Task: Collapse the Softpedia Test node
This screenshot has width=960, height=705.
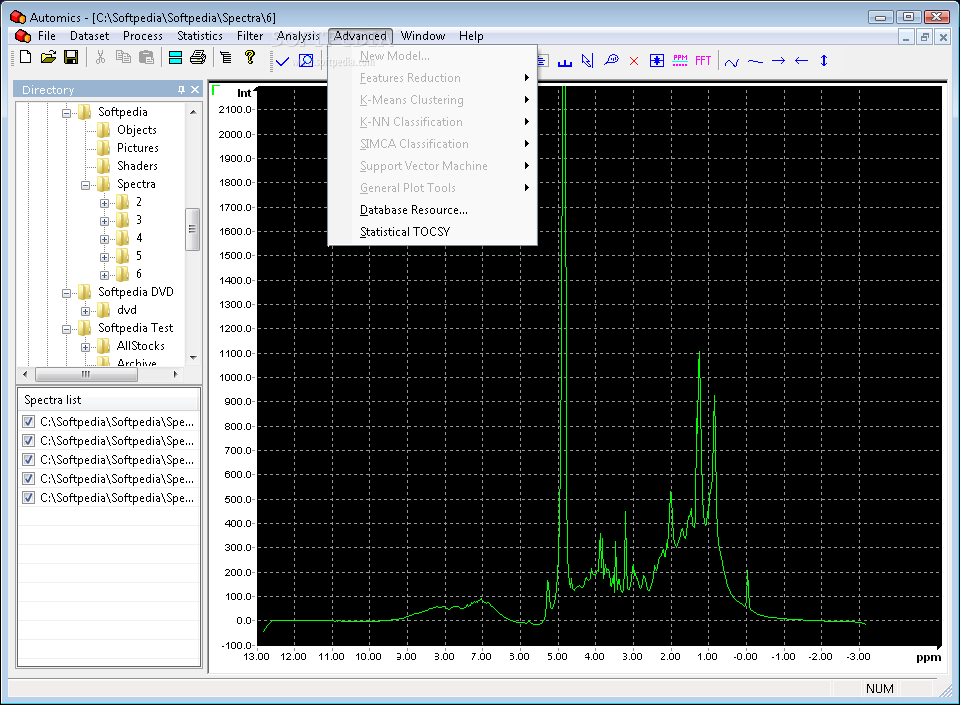Action: coord(67,329)
